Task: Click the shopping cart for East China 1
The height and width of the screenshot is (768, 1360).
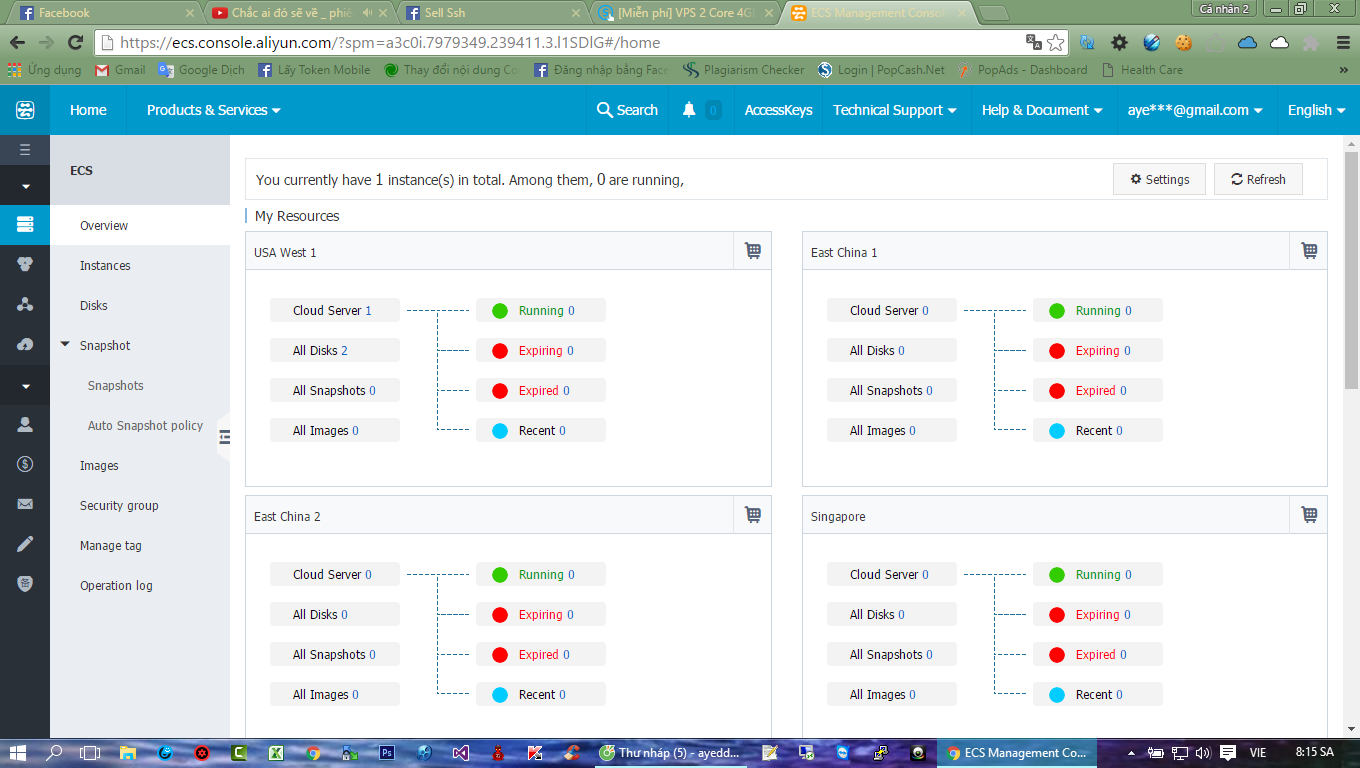Action: coord(1309,251)
